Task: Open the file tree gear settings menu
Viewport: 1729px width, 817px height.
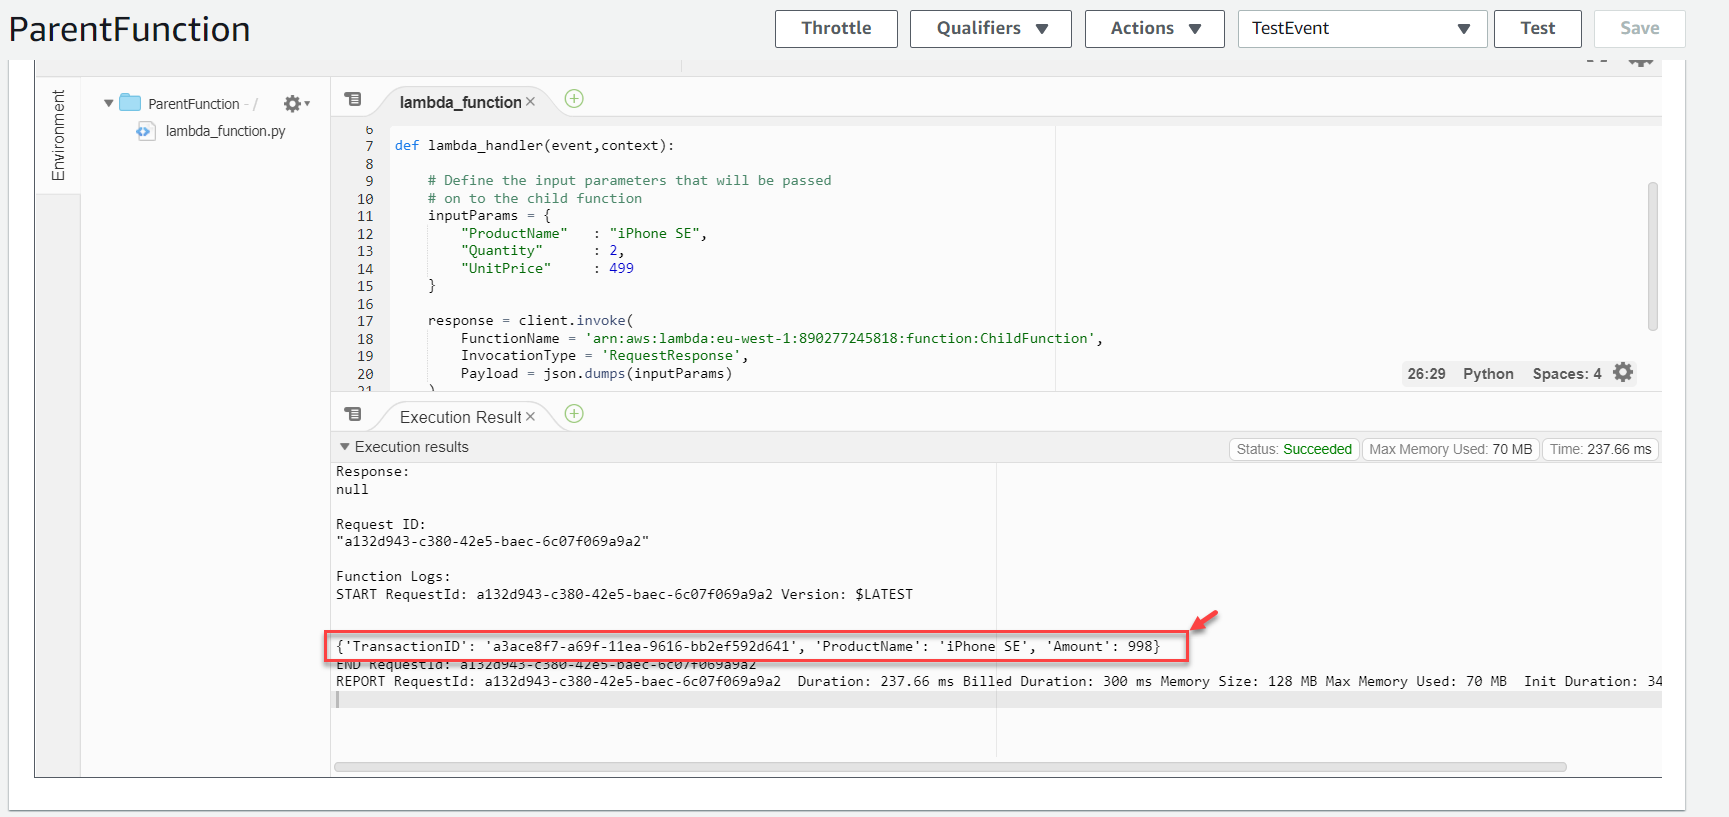Action: click(295, 104)
